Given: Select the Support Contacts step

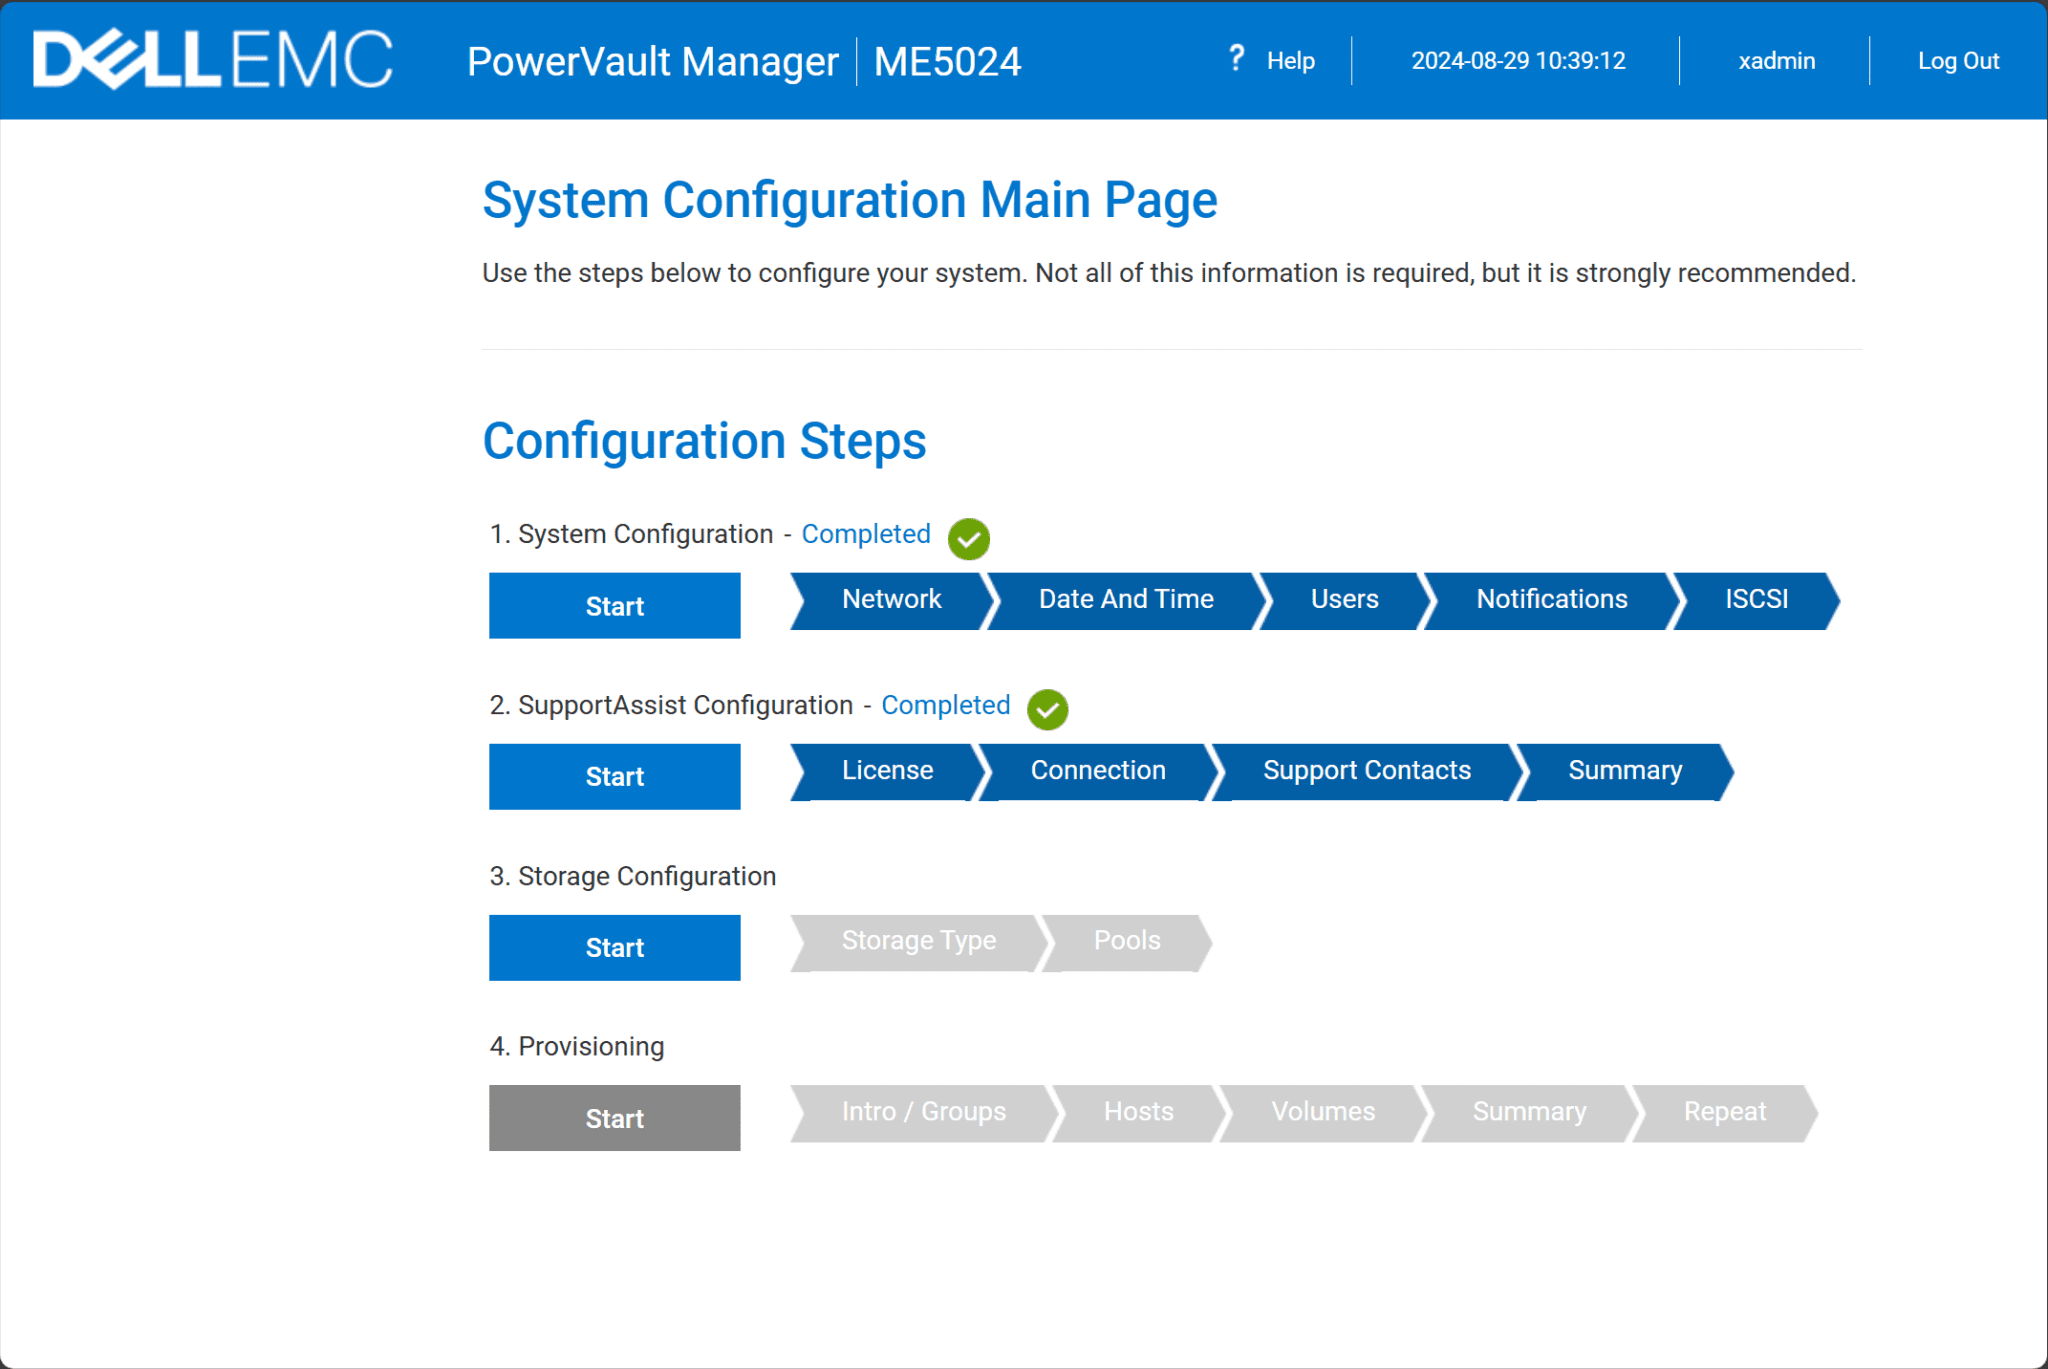Looking at the screenshot, I should point(1367,771).
